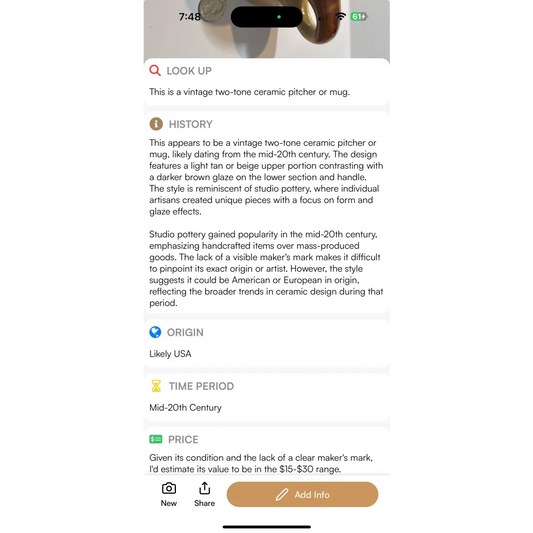Tap the PRICE section heading

point(183,440)
